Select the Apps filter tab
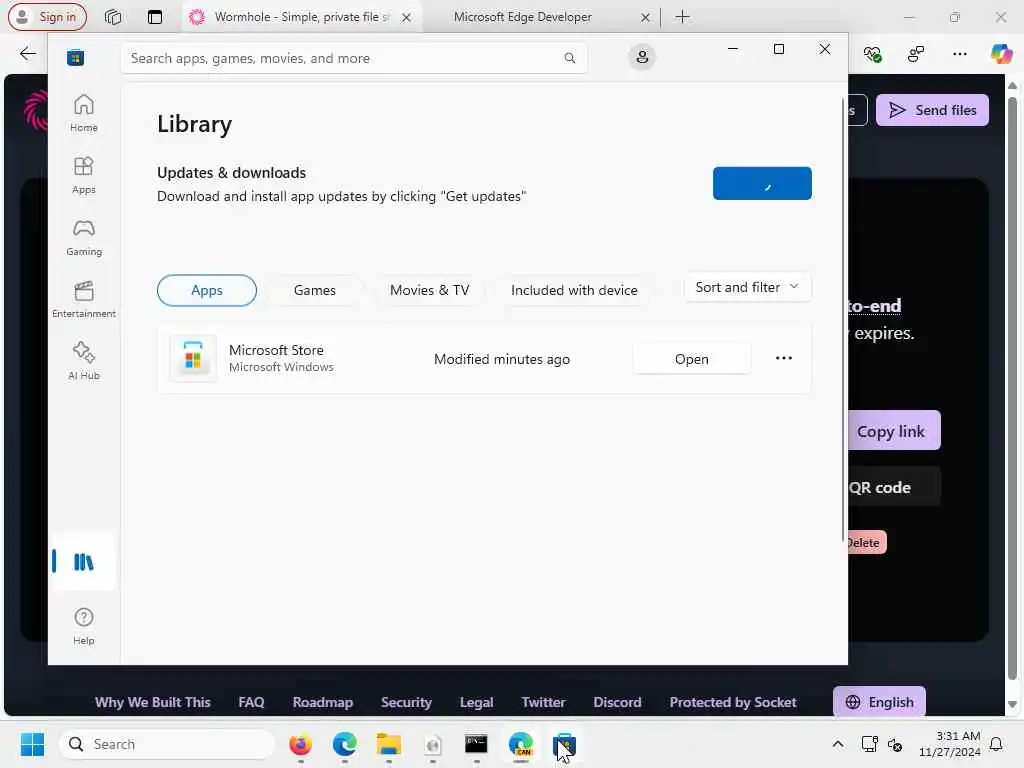 tap(207, 290)
